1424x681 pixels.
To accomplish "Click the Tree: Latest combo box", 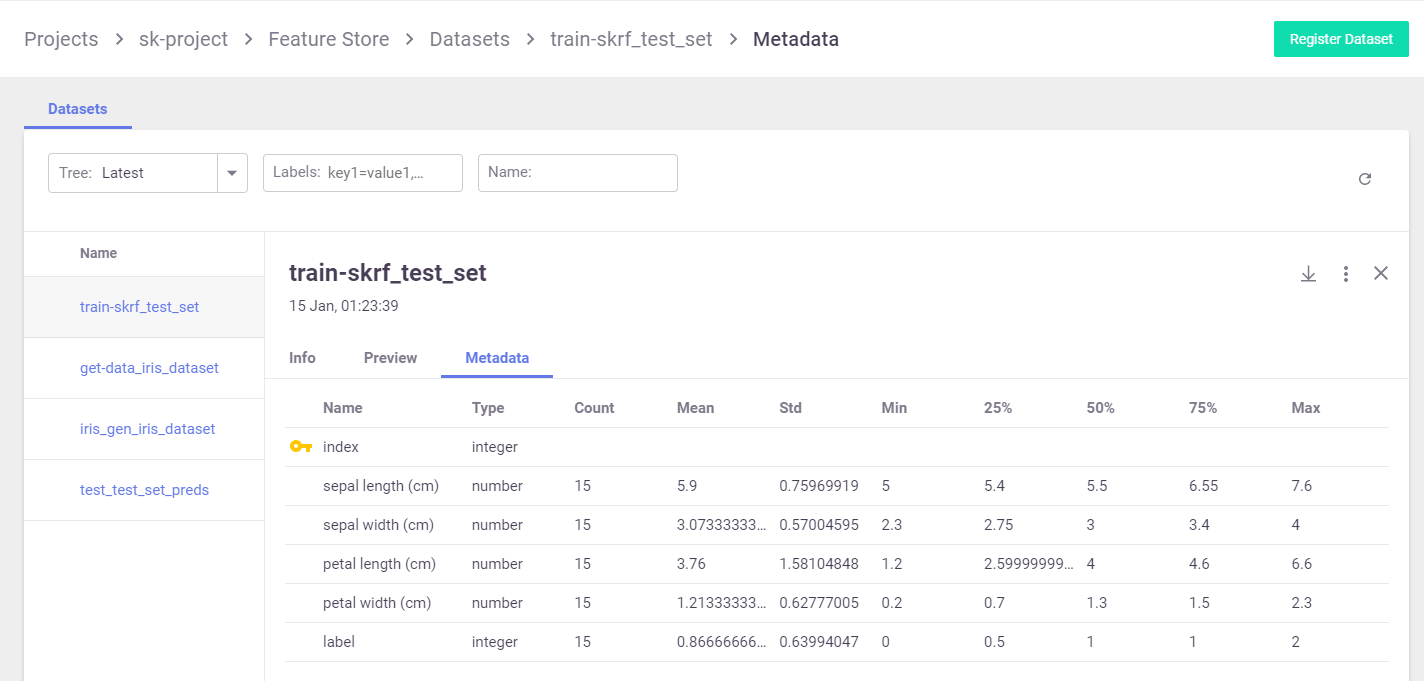I will pos(148,173).
